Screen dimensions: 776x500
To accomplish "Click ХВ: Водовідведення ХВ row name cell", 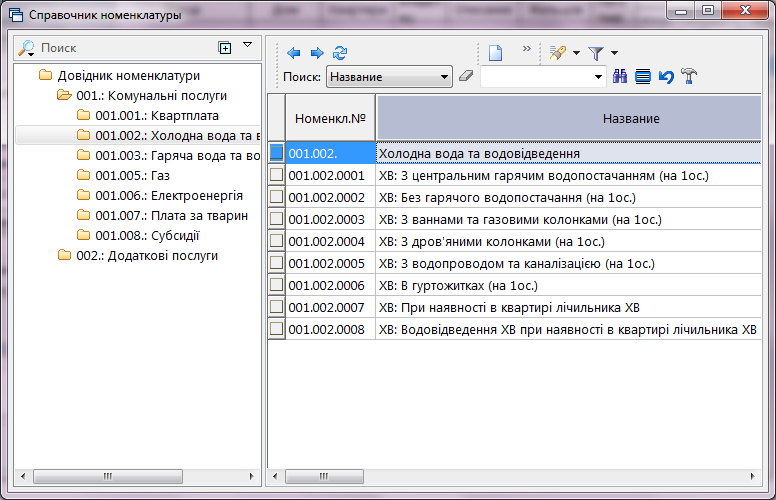I will [569, 330].
